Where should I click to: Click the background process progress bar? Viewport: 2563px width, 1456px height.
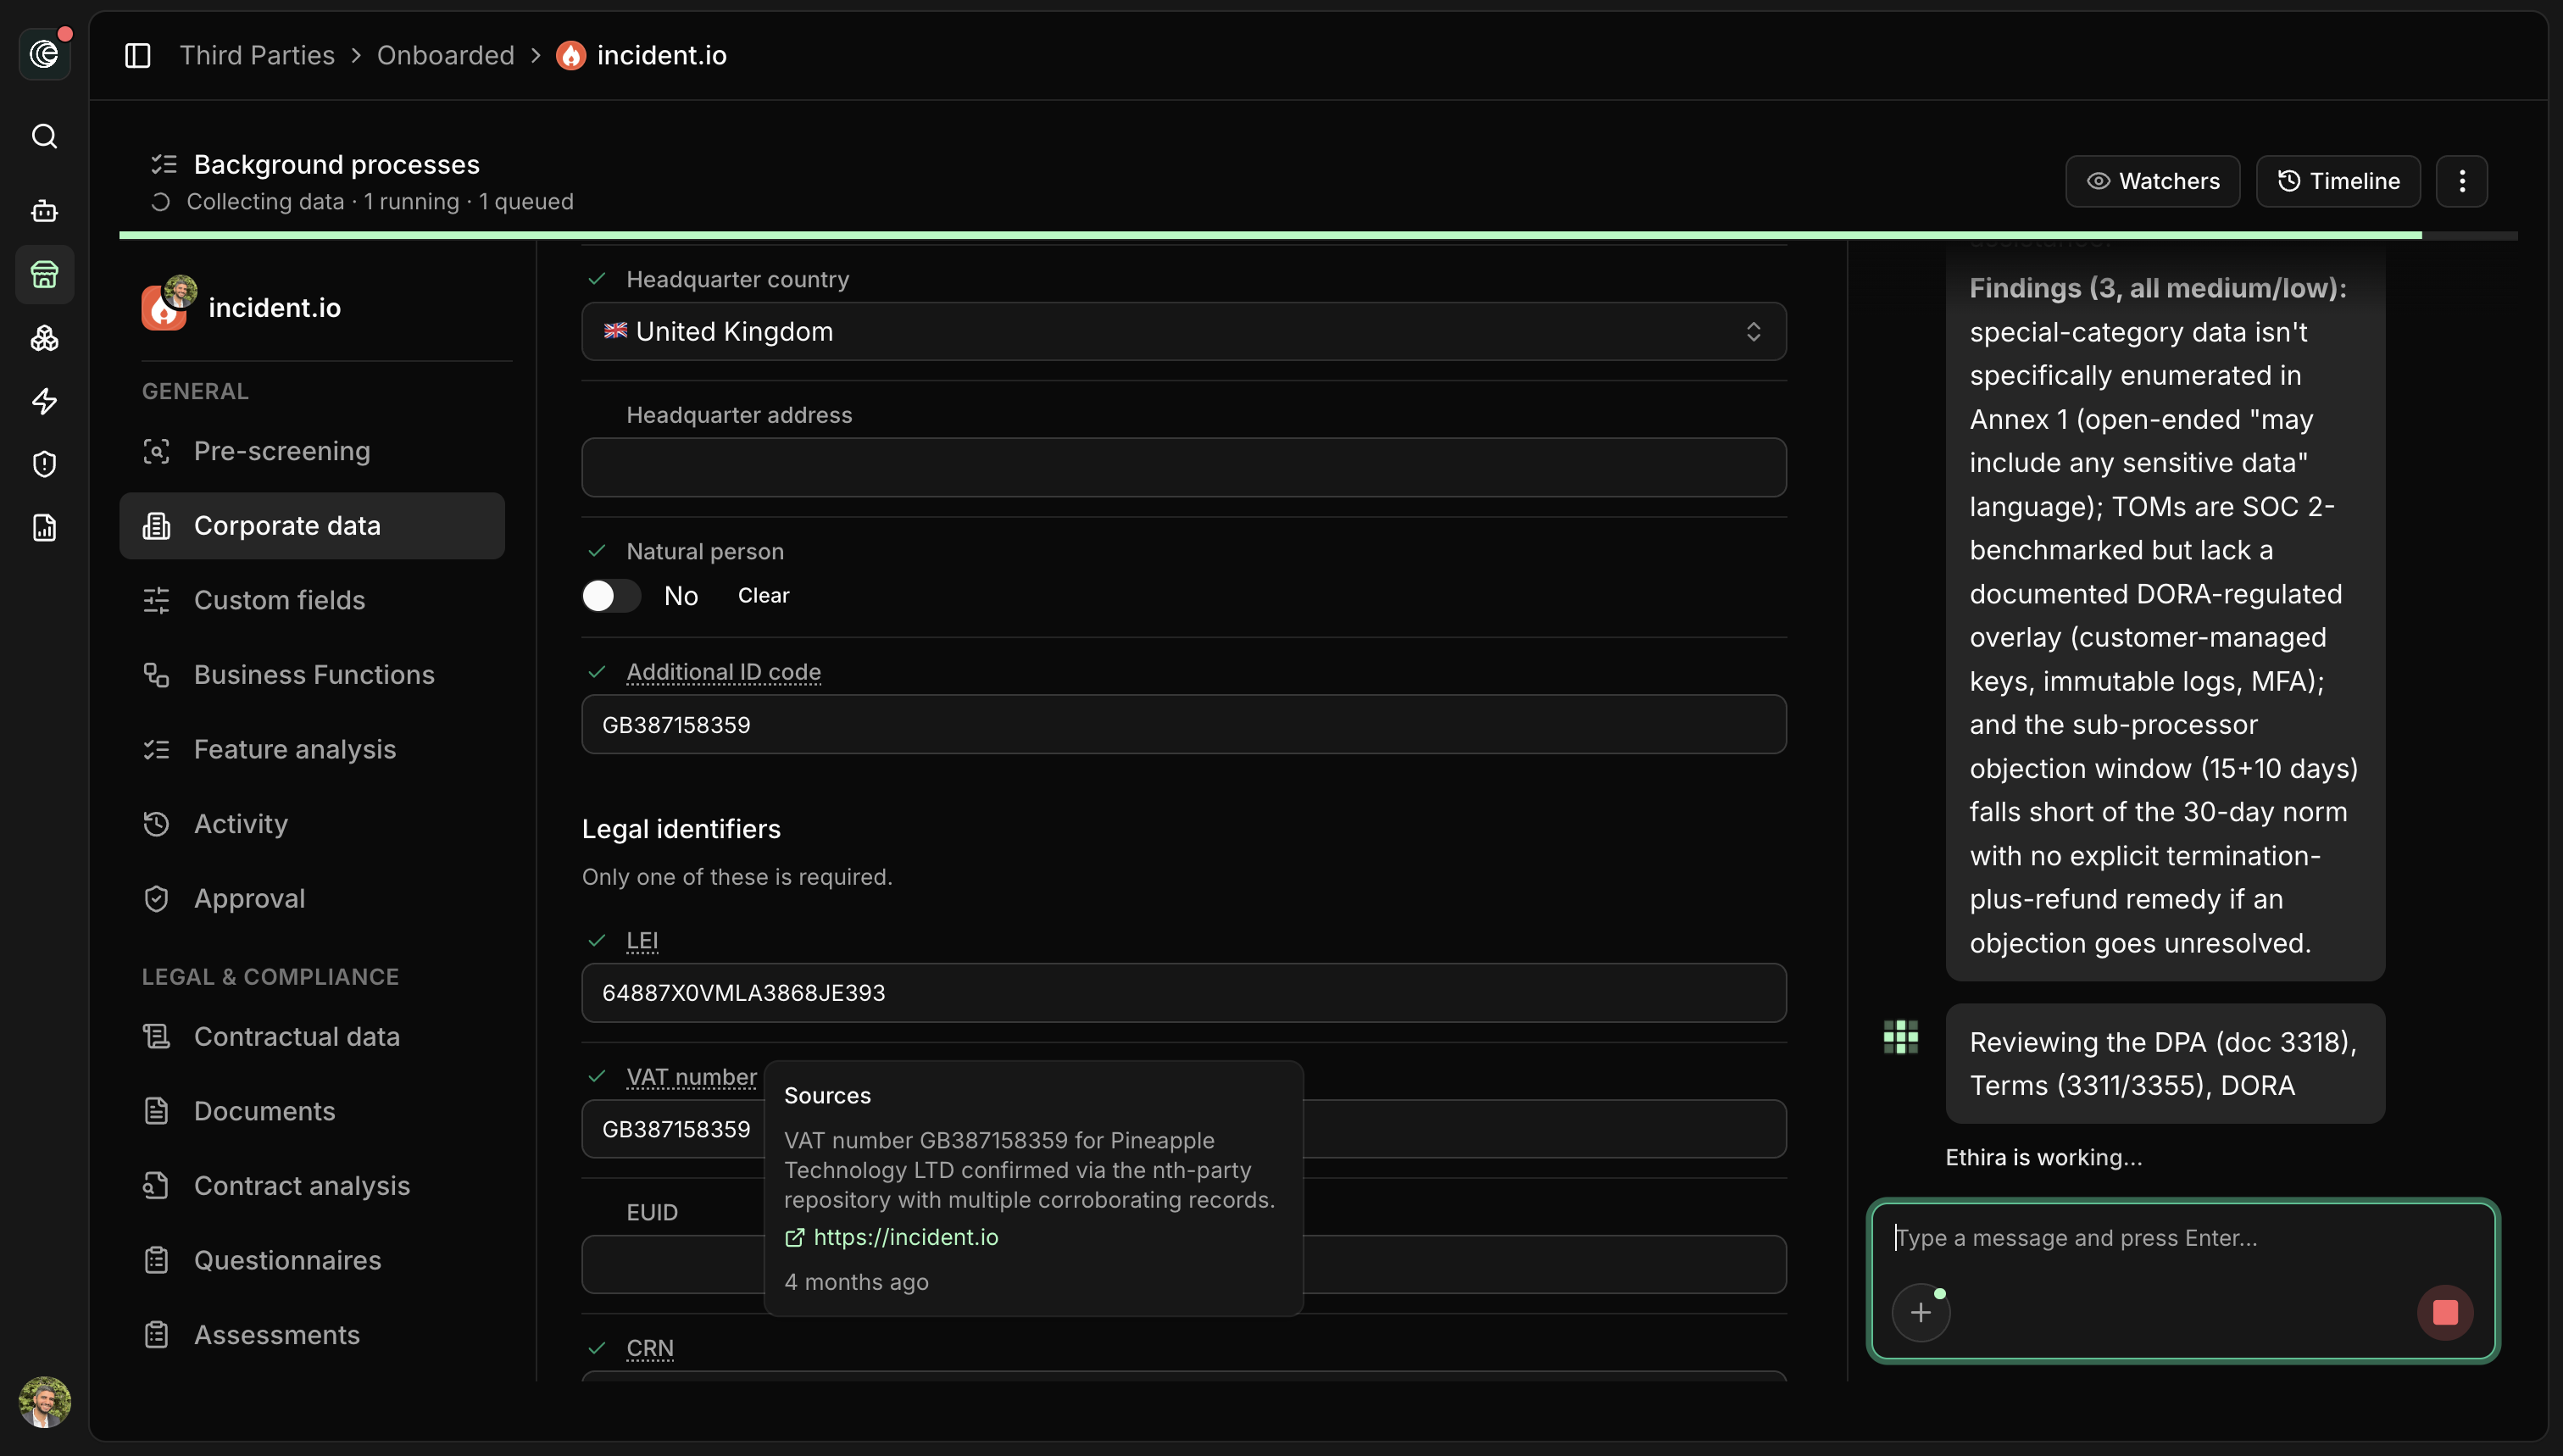pyautogui.click(x=1318, y=236)
